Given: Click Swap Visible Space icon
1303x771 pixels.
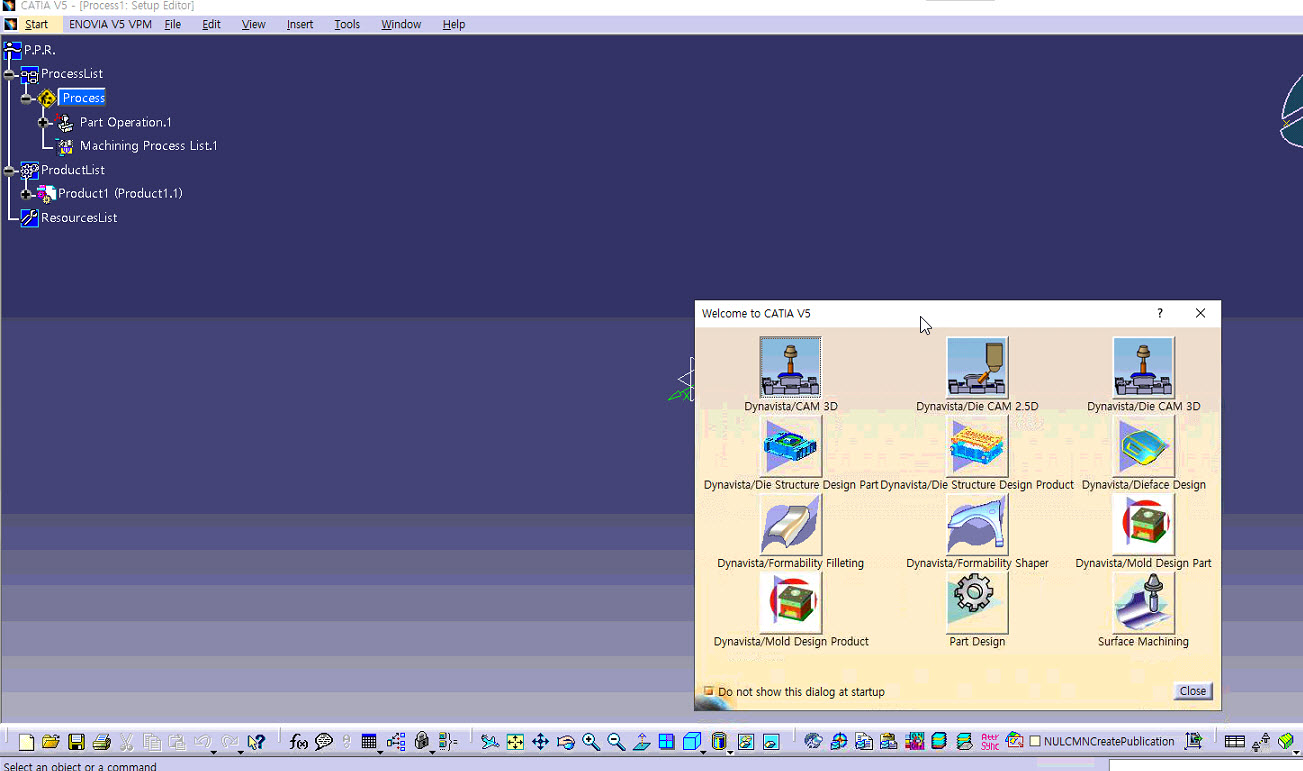Looking at the screenshot, I should pos(771,742).
